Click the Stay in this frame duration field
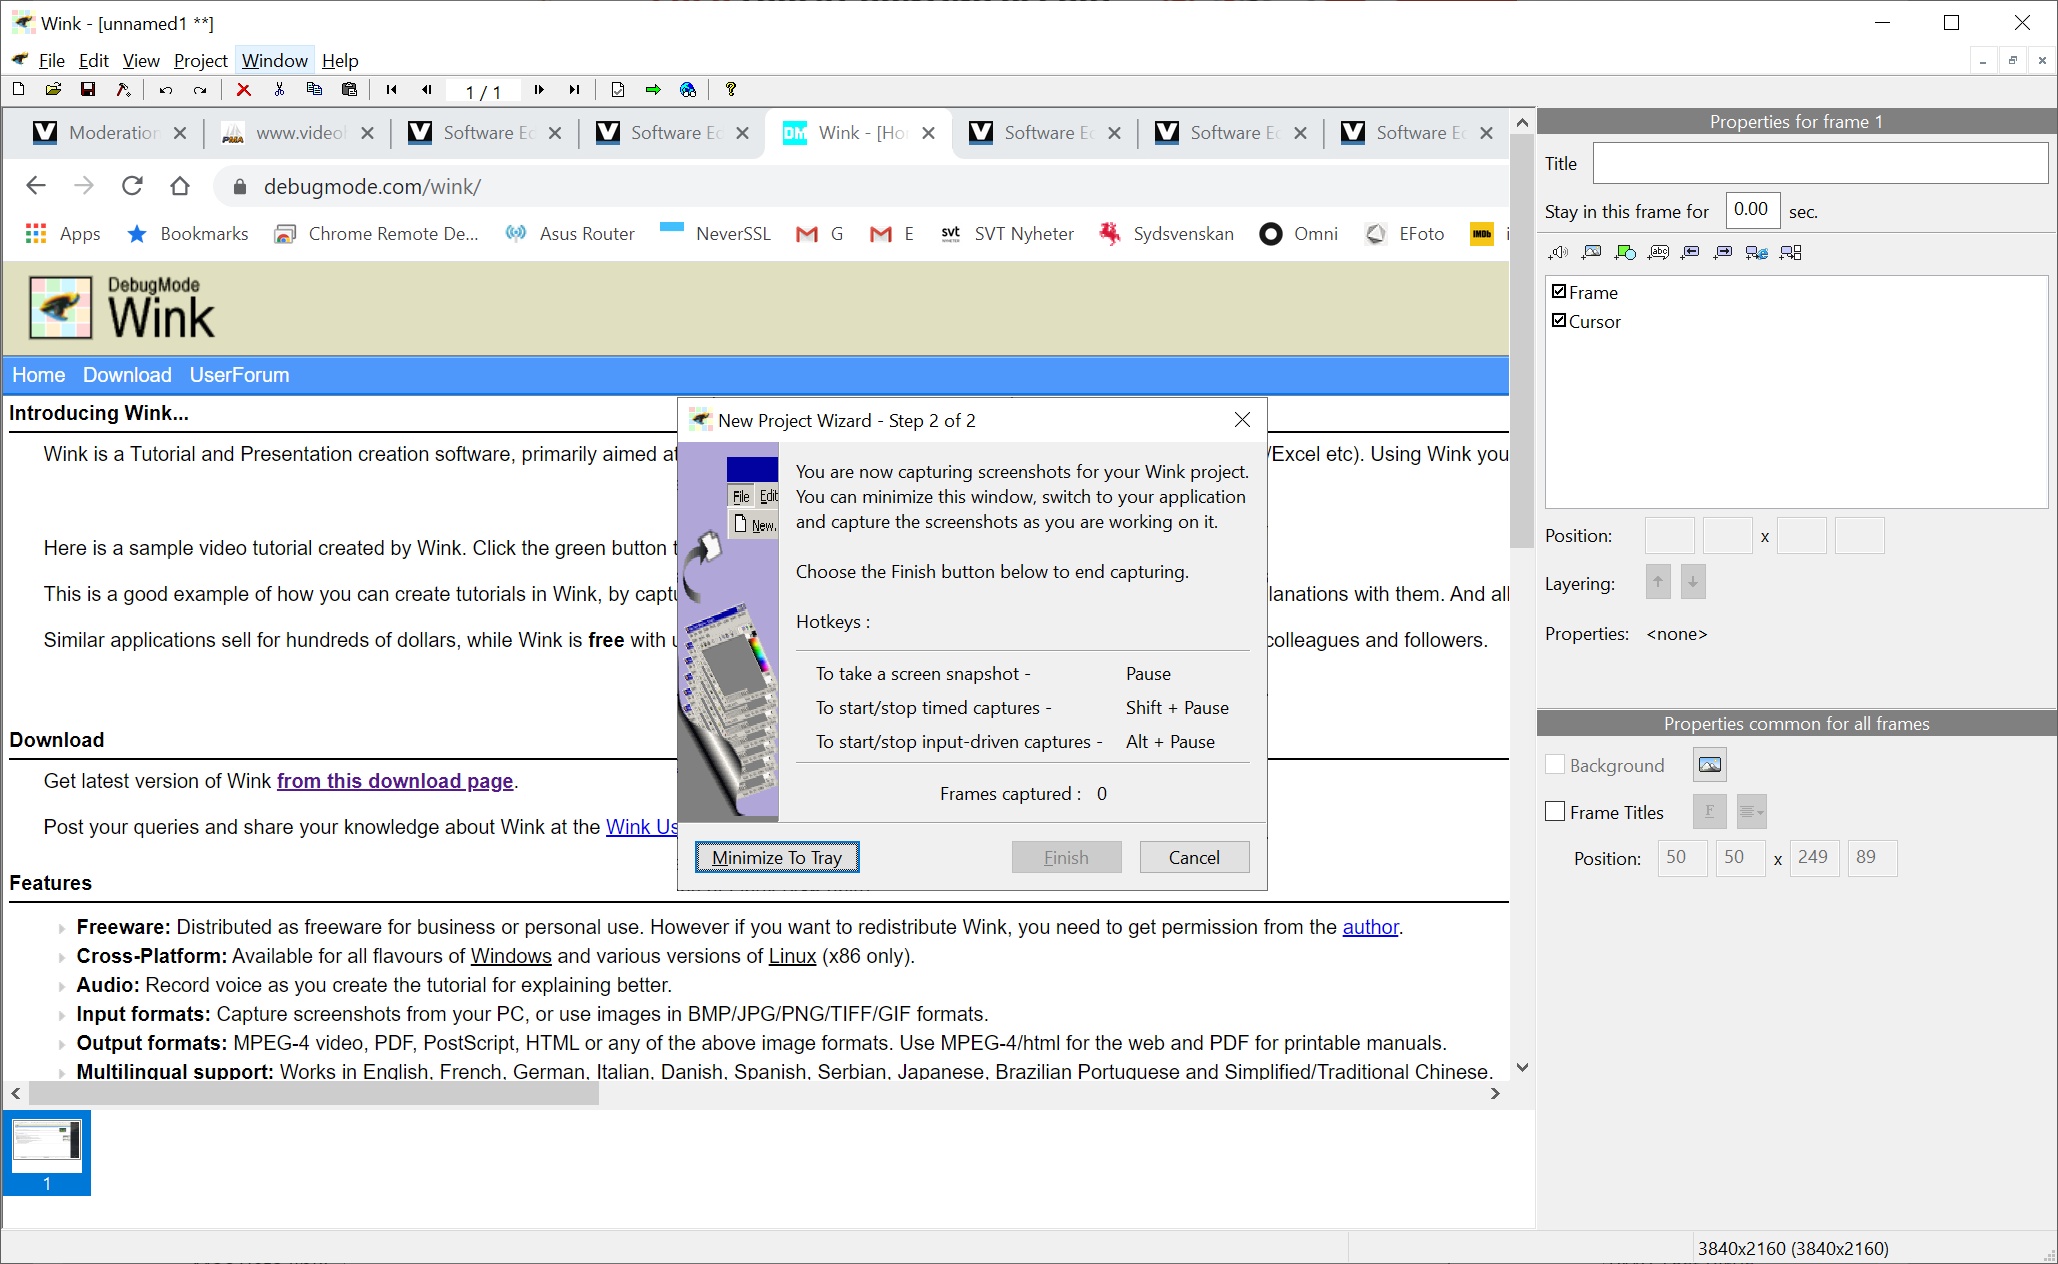 (x=1751, y=210)
